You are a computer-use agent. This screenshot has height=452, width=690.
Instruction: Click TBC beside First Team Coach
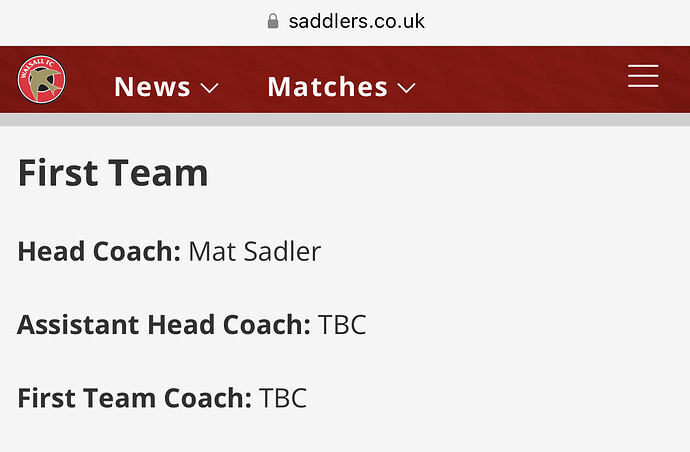tap(283, 398)
